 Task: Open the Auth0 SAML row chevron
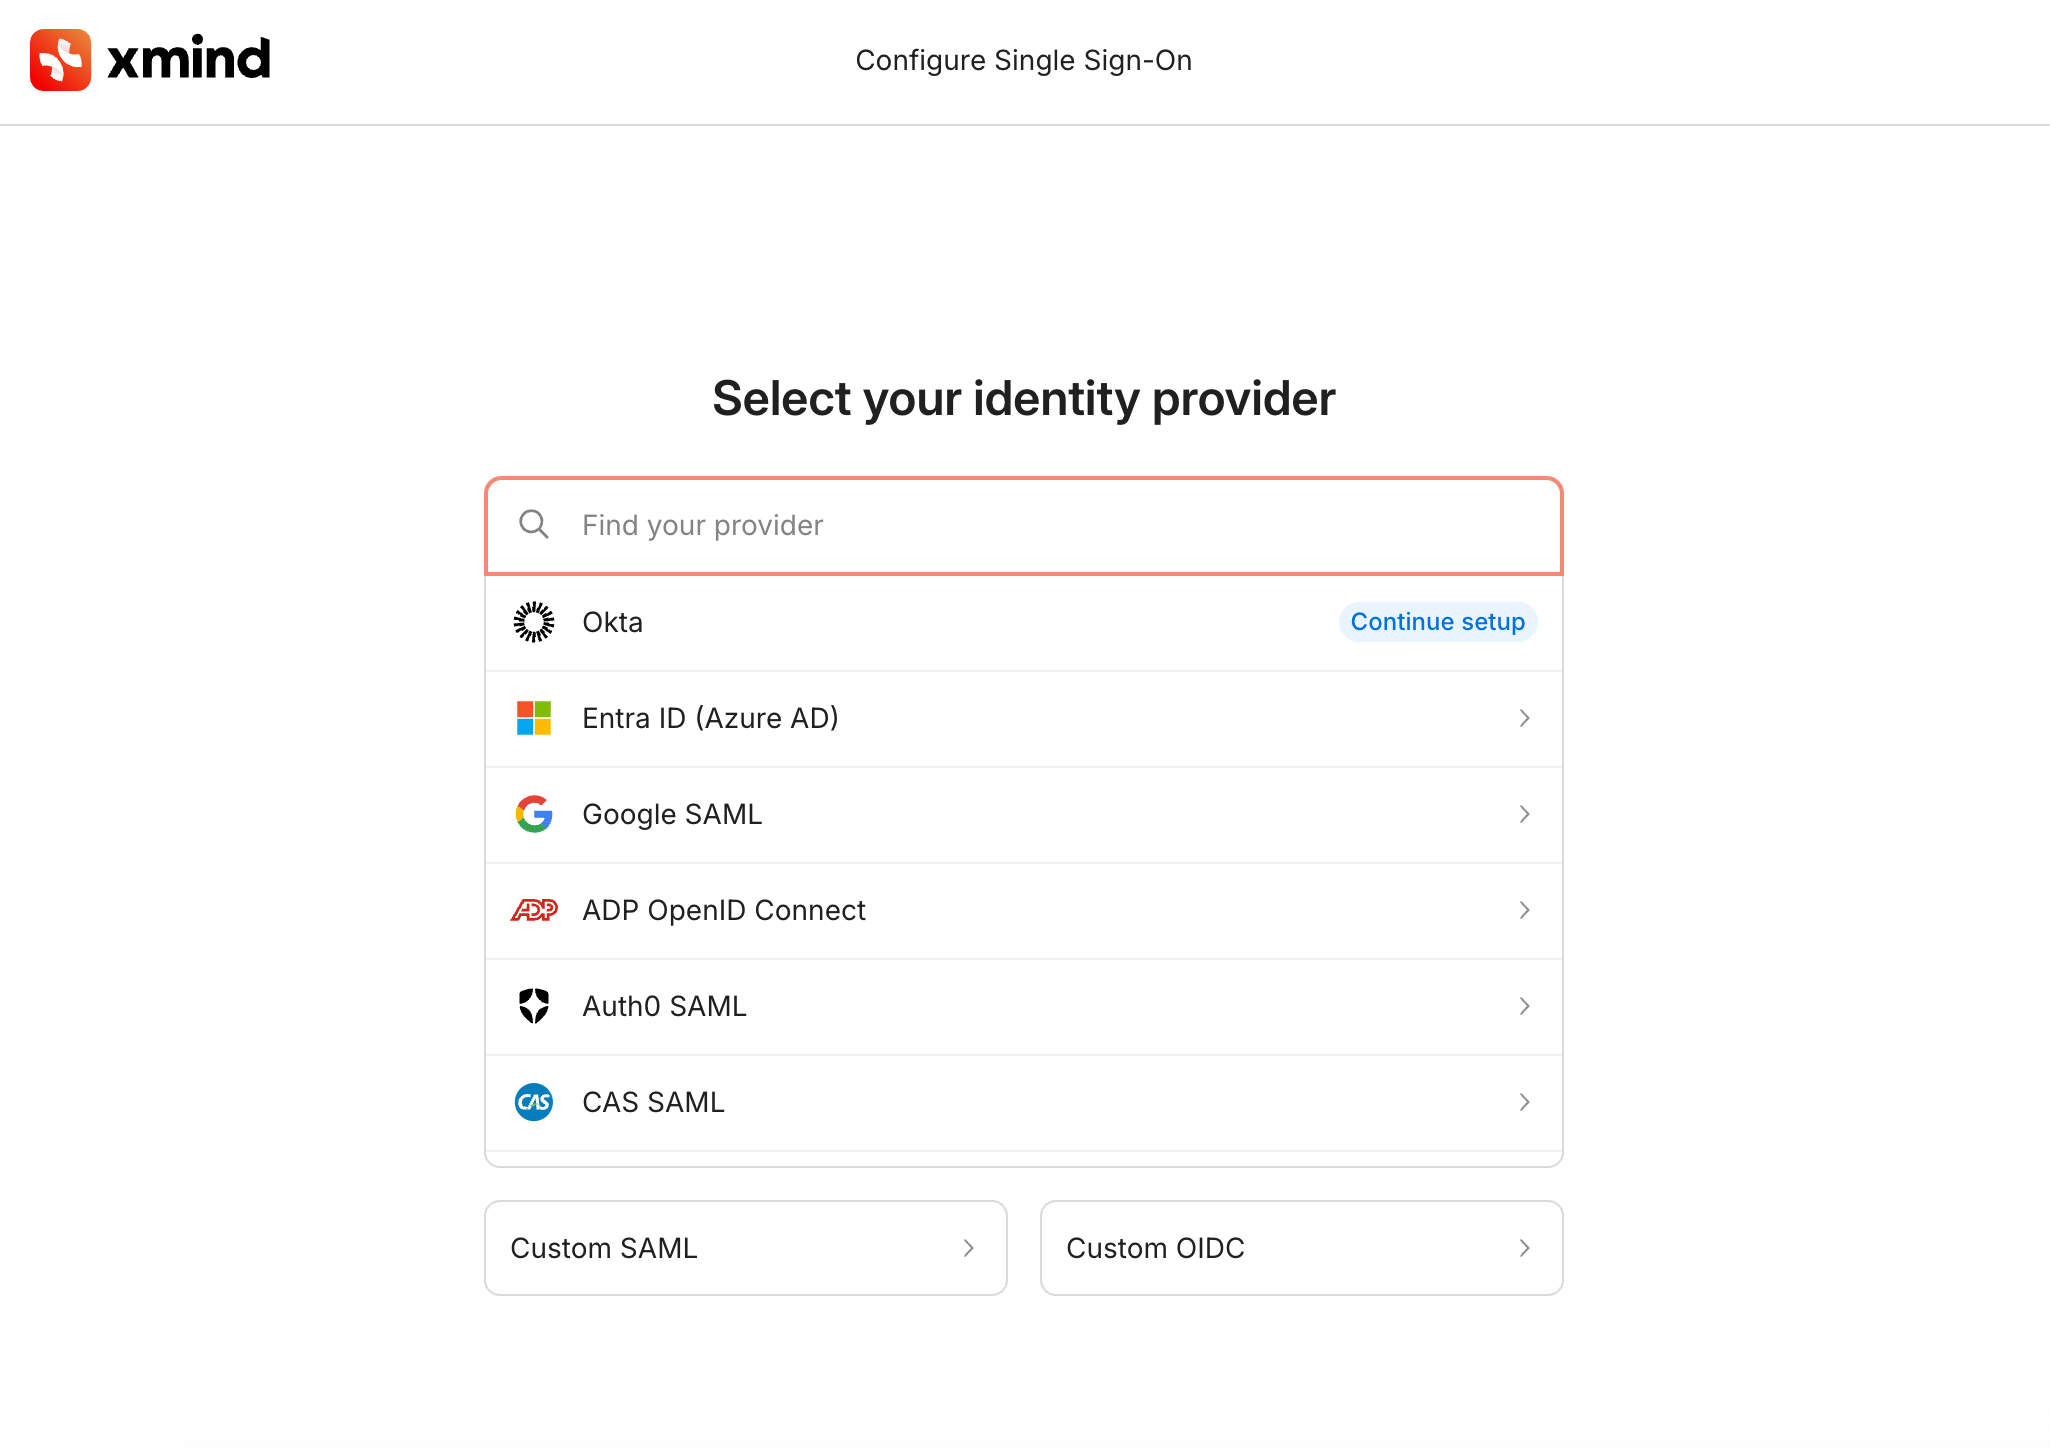click(x=1525, y=1006)
